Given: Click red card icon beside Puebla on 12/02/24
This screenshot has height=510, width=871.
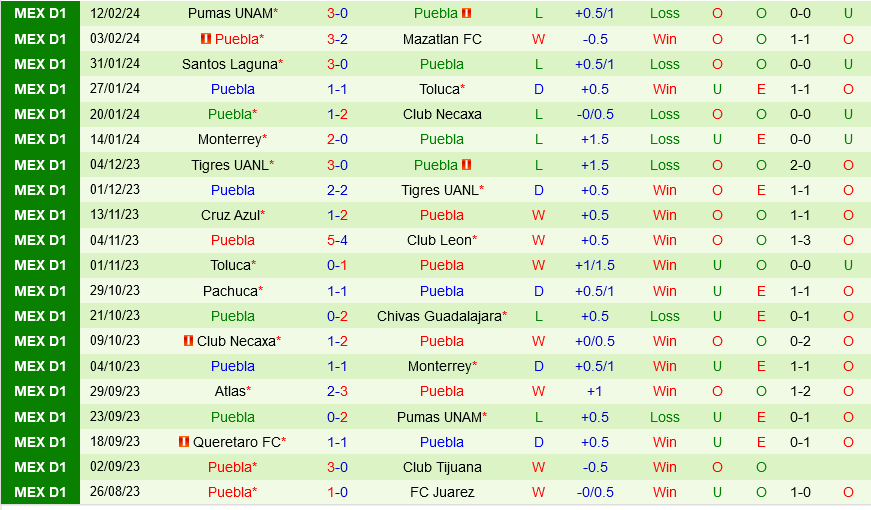Looking at the screenshot, I should click(467, 13).
